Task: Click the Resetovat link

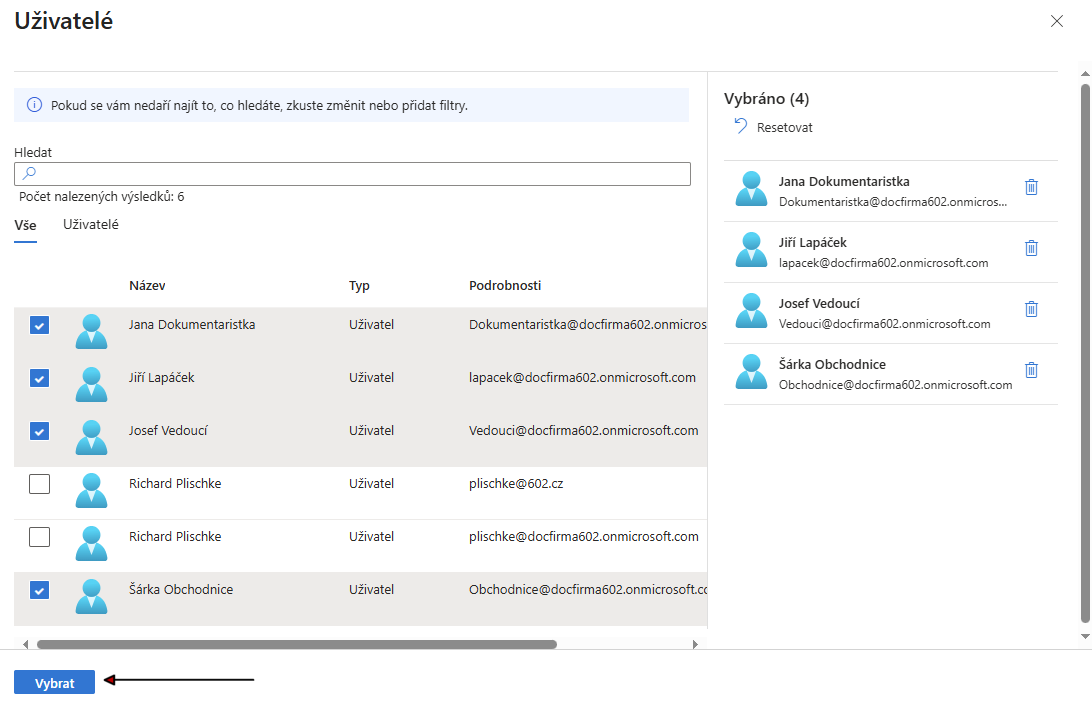Action: [784, 127]
